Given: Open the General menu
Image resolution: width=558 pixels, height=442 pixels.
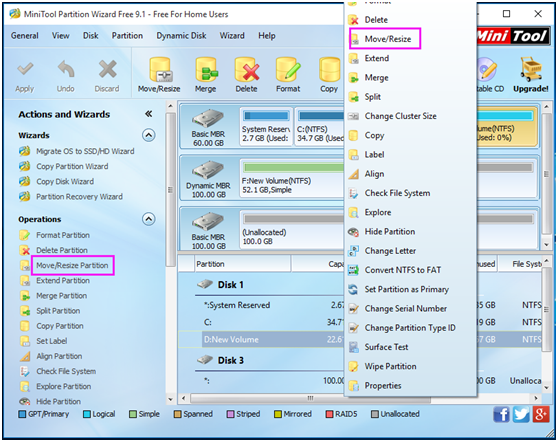Looking at the screenshot, I should pos(25,36).
